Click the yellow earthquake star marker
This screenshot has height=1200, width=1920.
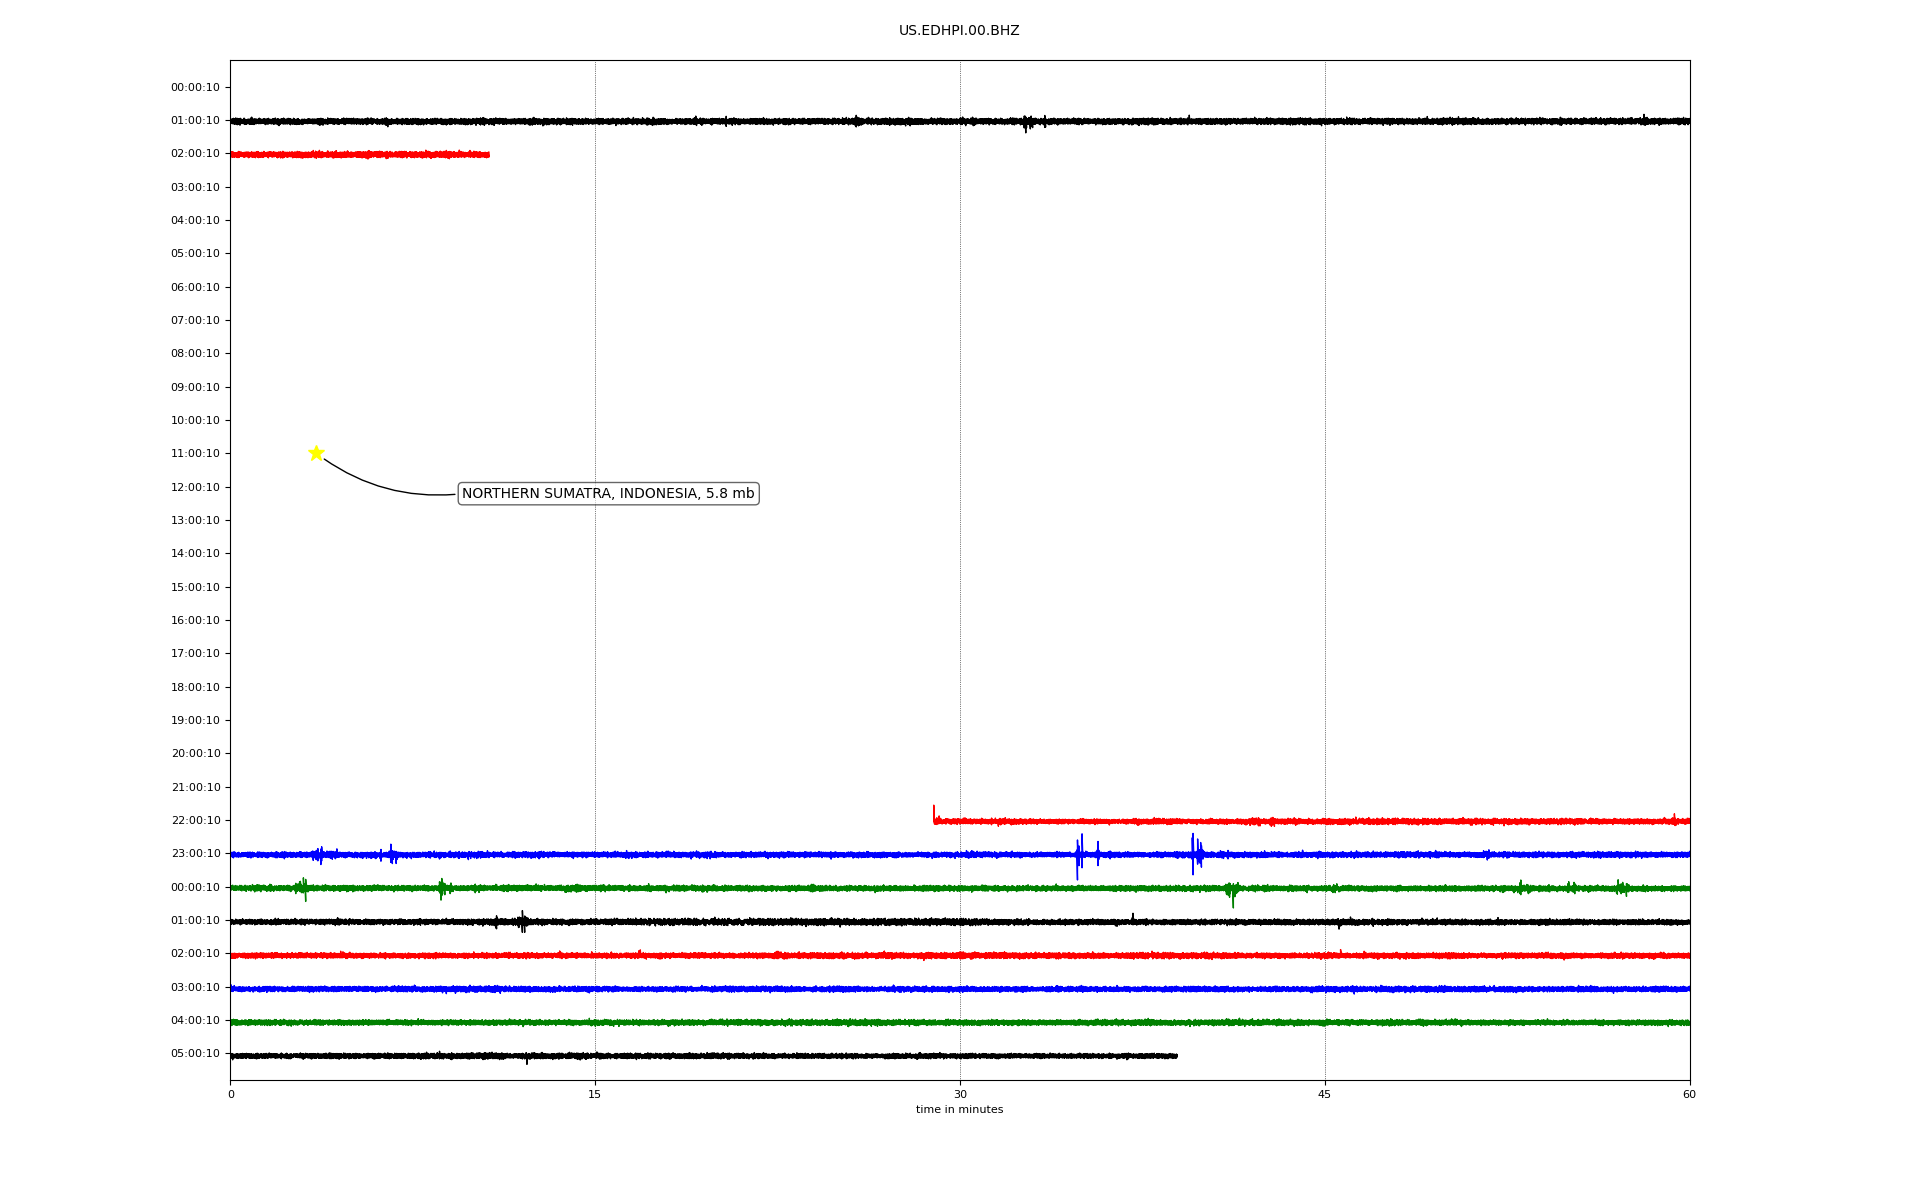click(x=316, y=453)
